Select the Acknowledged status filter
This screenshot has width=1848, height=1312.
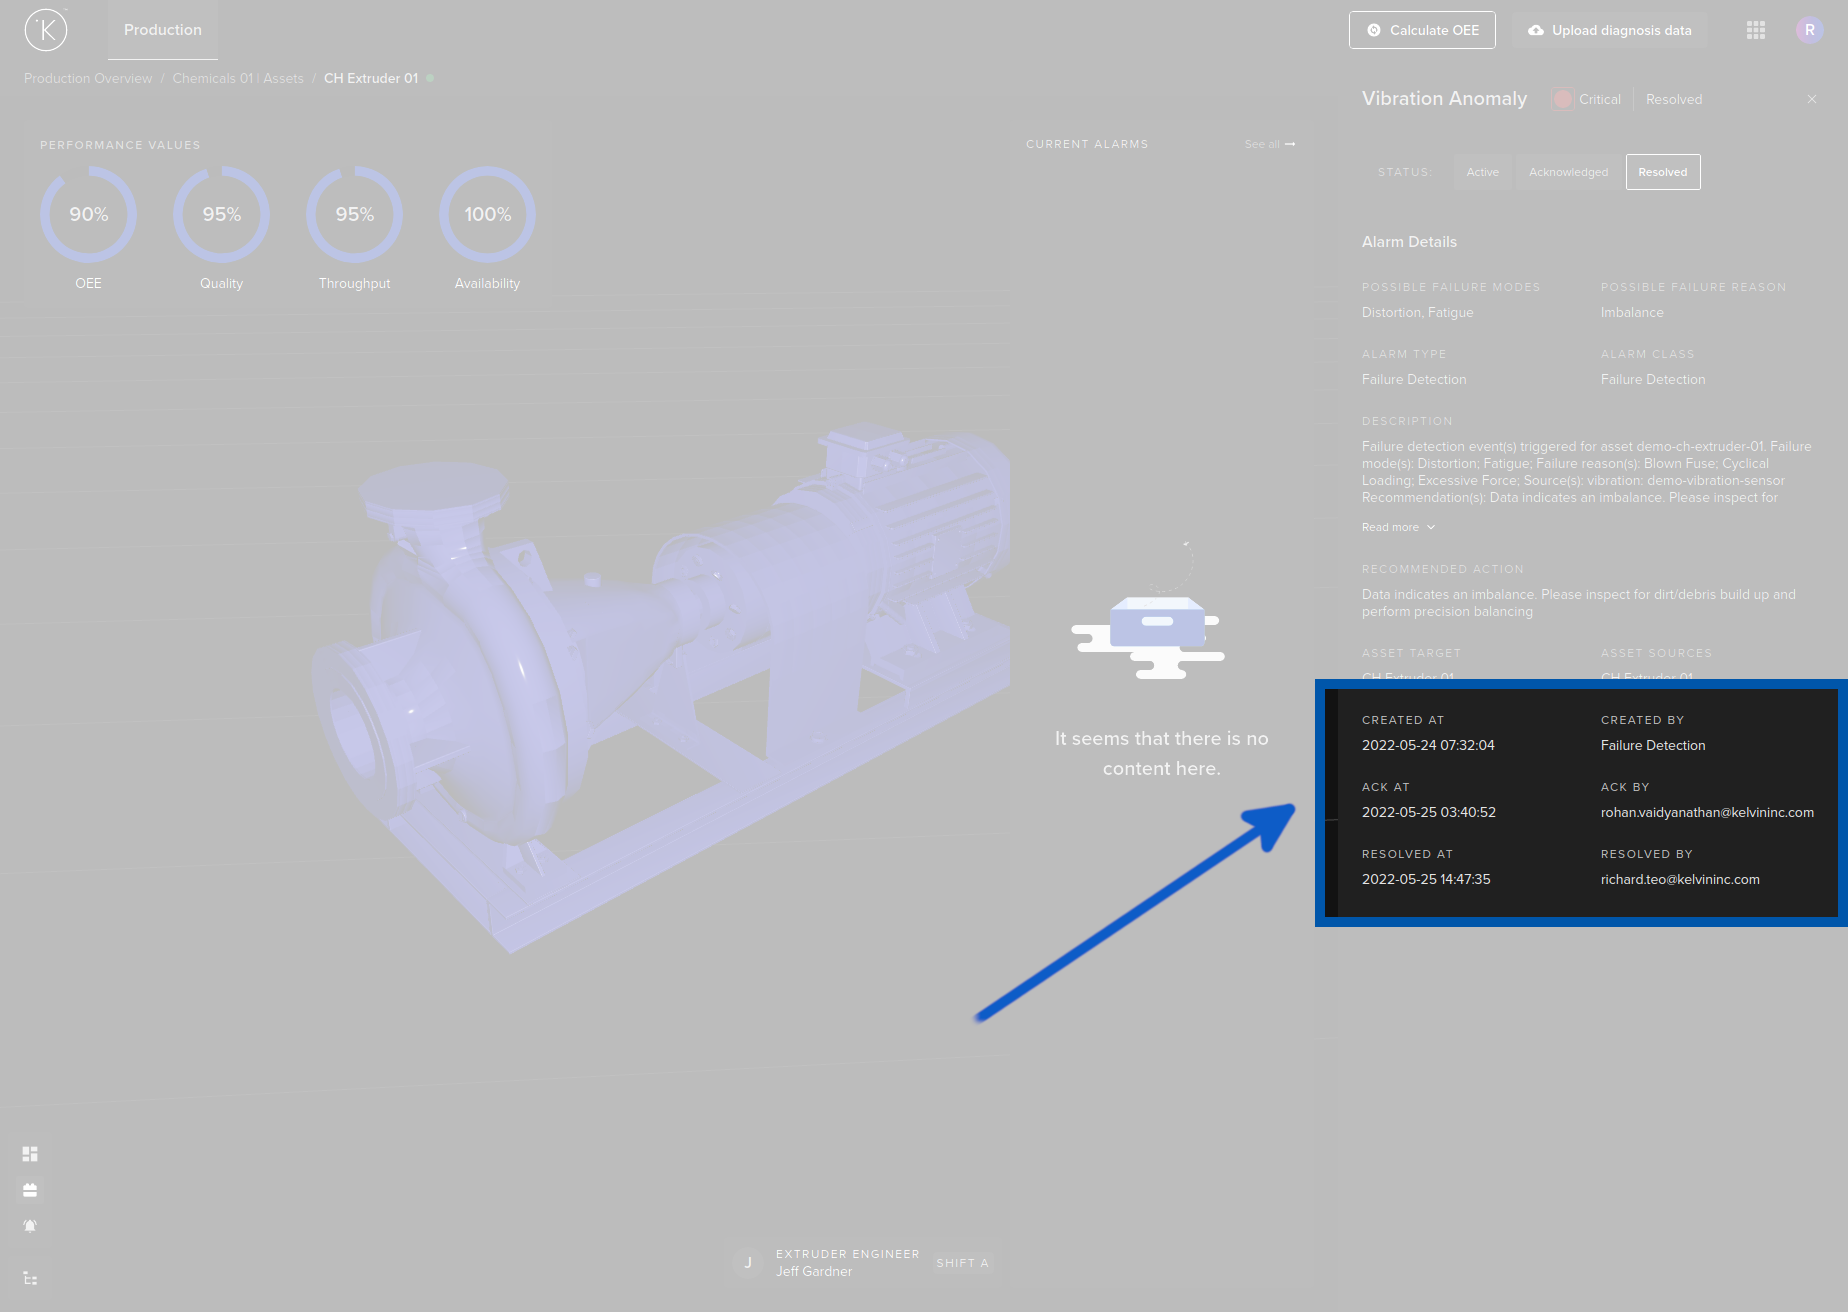pos(1567,172)
